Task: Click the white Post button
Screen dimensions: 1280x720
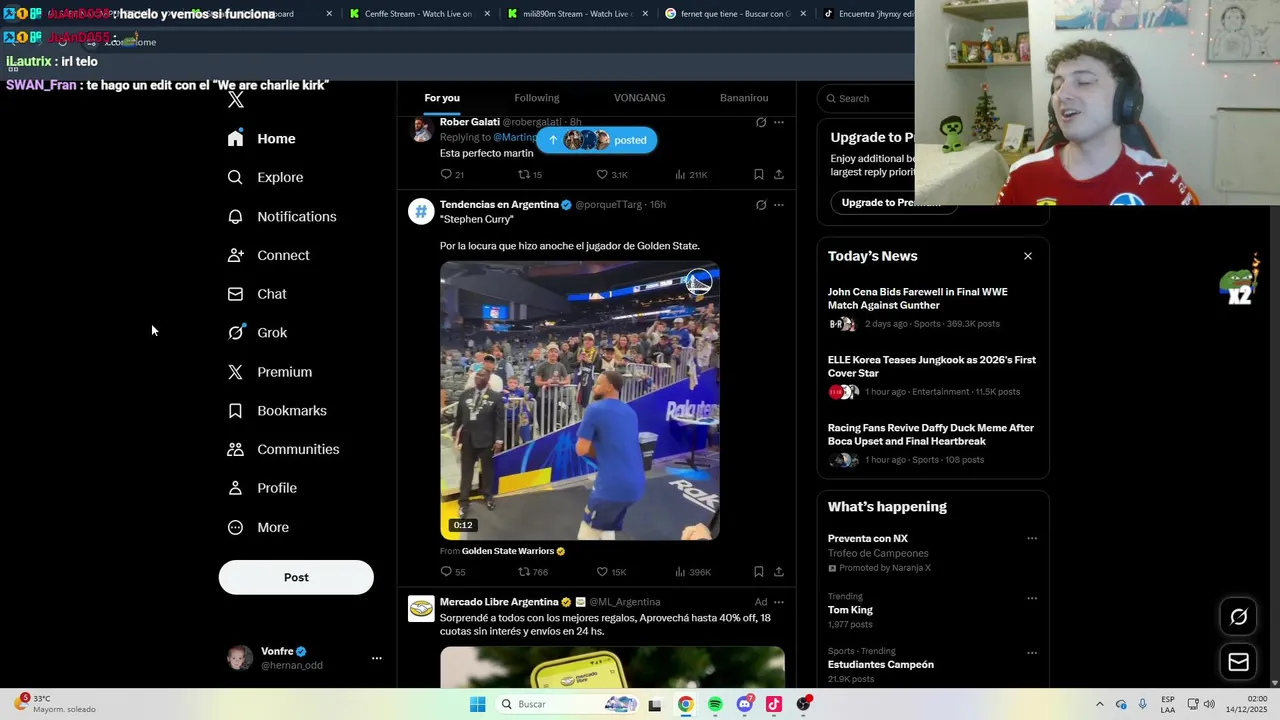Action: pyautogui.click(x=296, y=577)
